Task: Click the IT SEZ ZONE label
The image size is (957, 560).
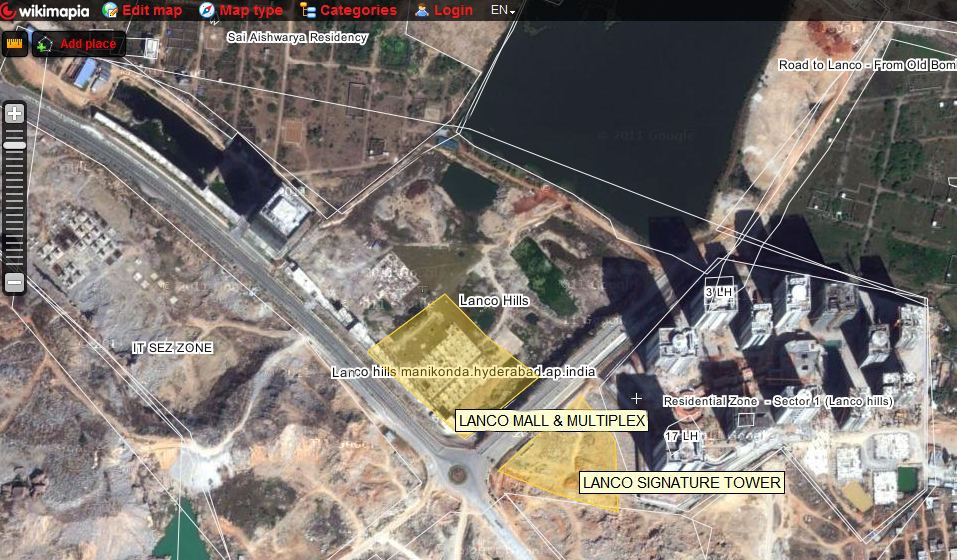Action: [172, 348]
